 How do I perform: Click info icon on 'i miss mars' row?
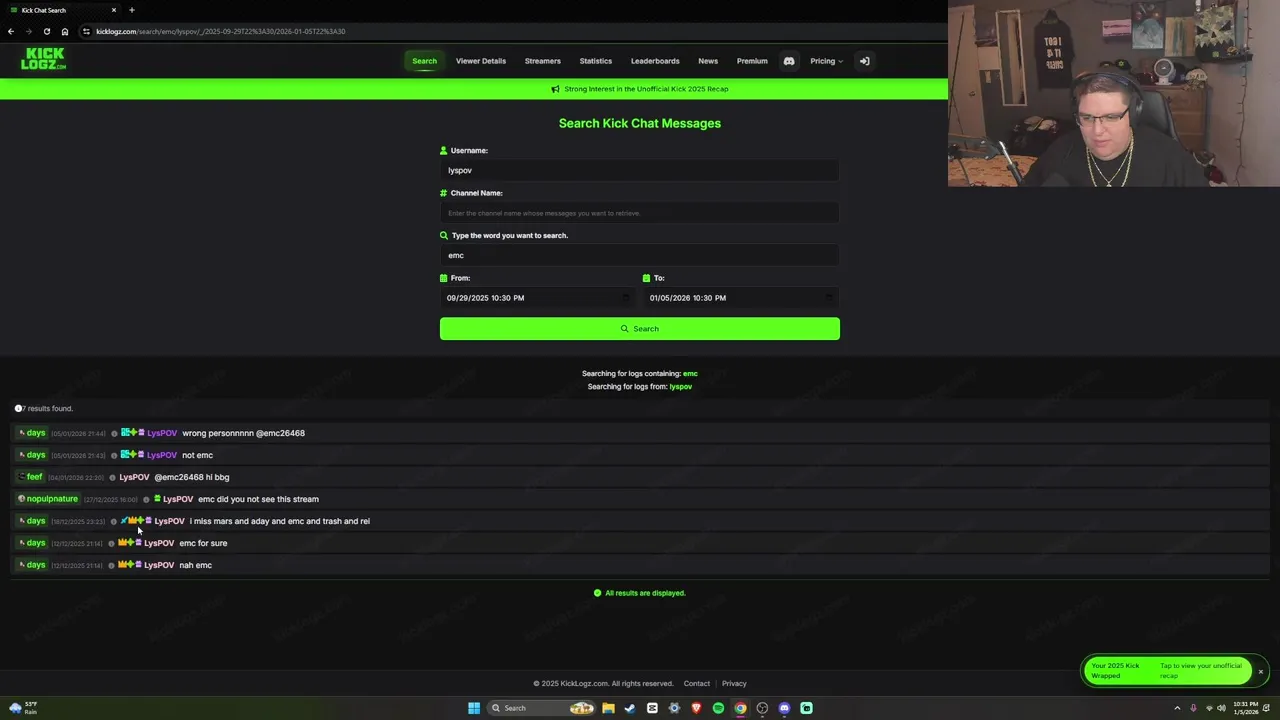coord(114,521)
